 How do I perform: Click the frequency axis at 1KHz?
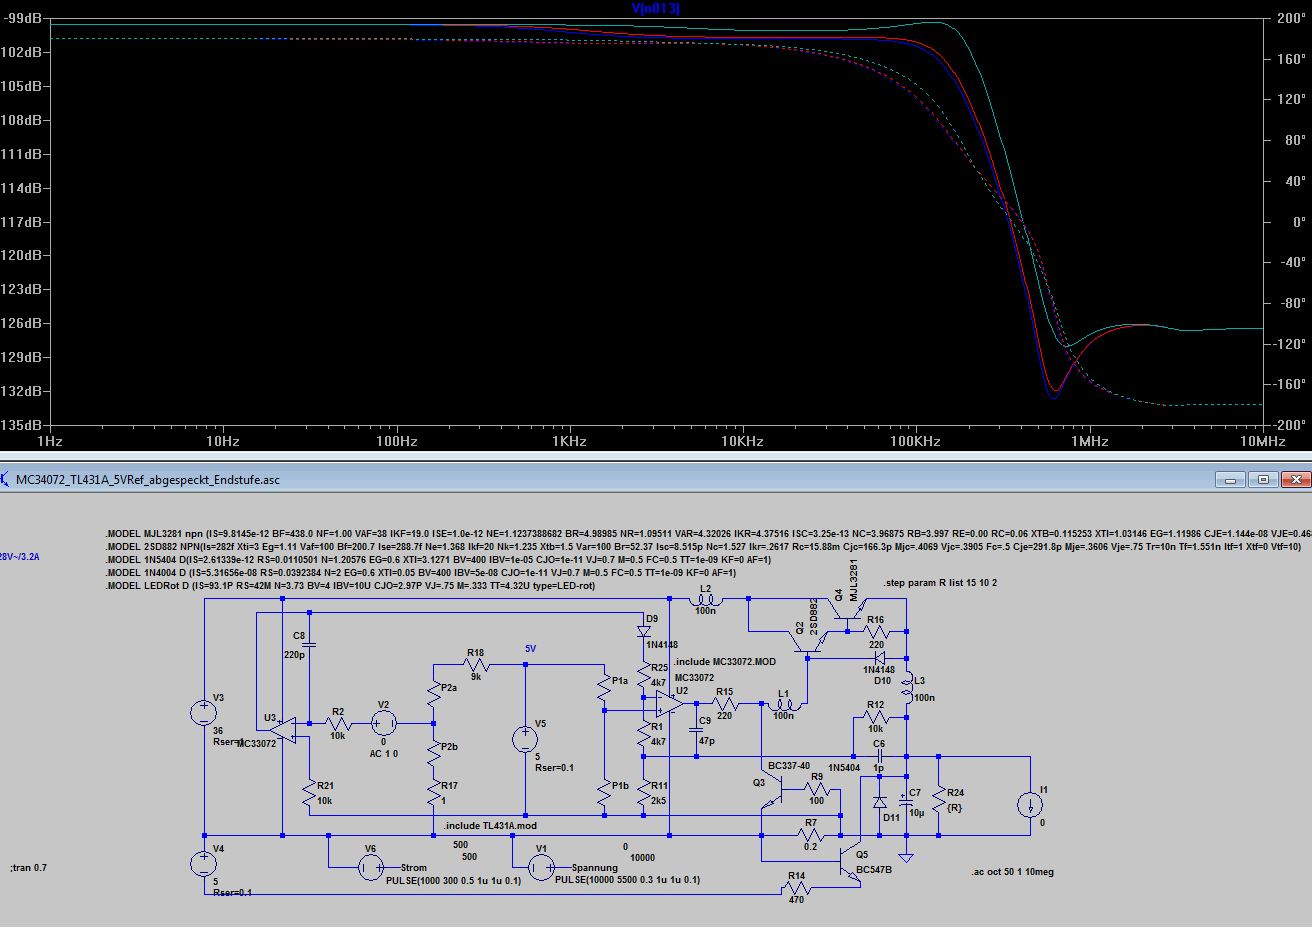(x=569, y=441)
